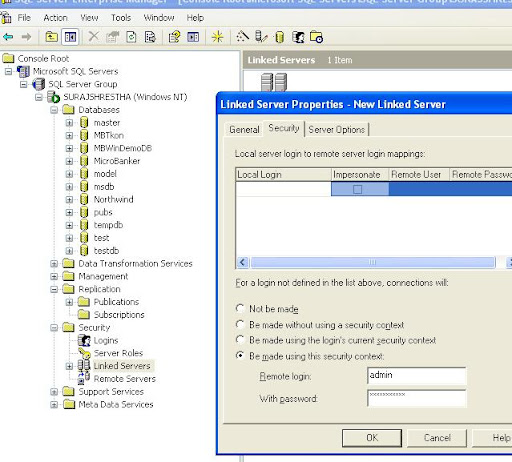This screenshot has width=512, height=462.
Task: Open the Window menu
Action: pos(159,18)
